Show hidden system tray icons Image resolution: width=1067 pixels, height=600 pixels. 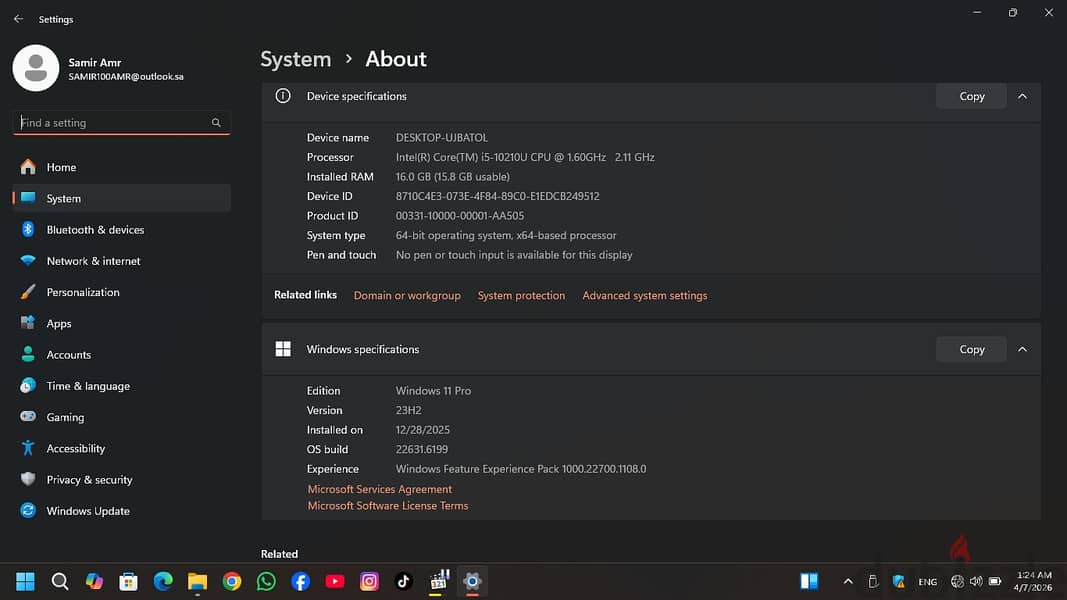click(848, 582)
